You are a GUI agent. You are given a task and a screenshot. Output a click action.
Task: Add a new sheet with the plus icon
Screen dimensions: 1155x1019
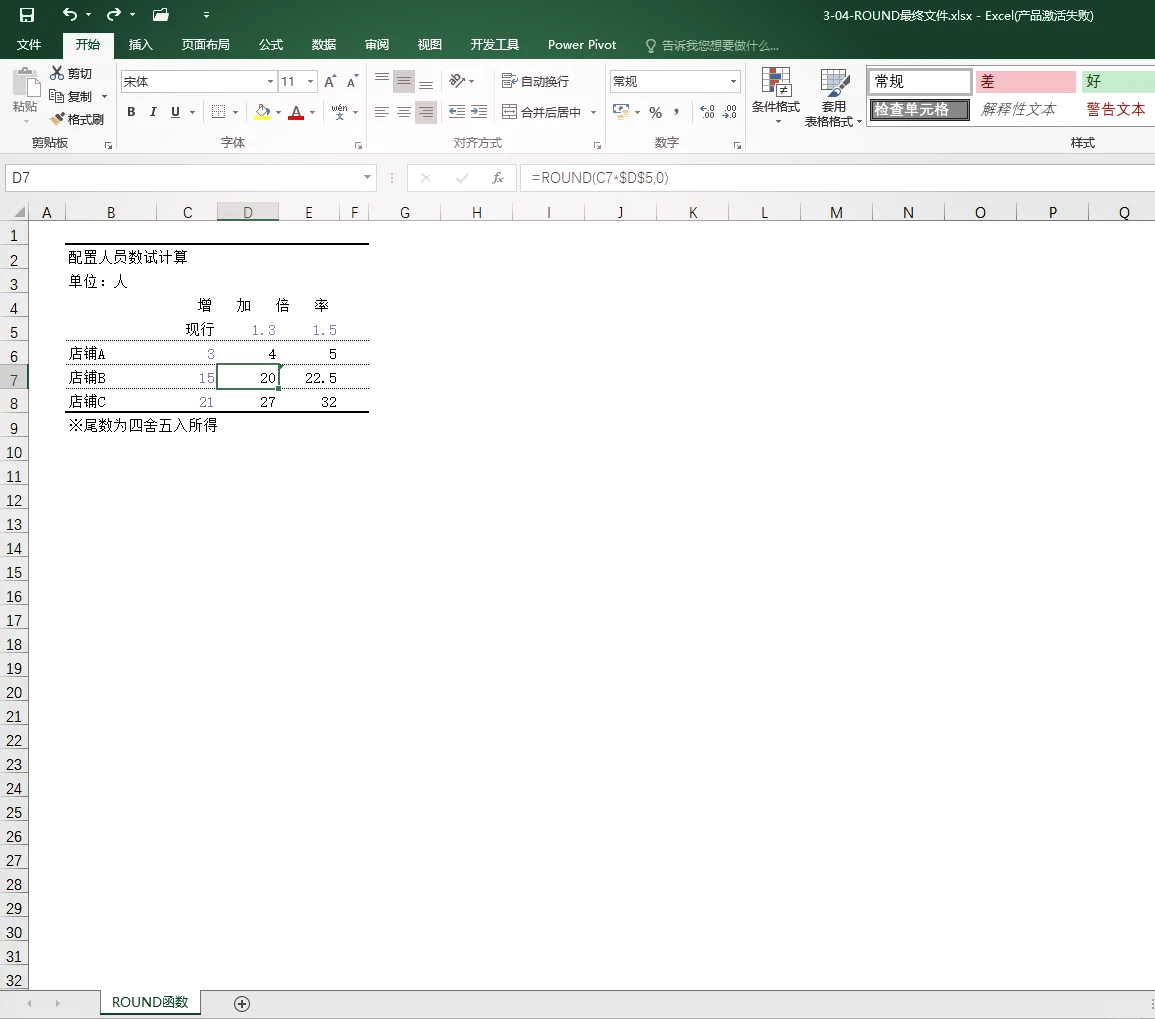click(242, 1004)
